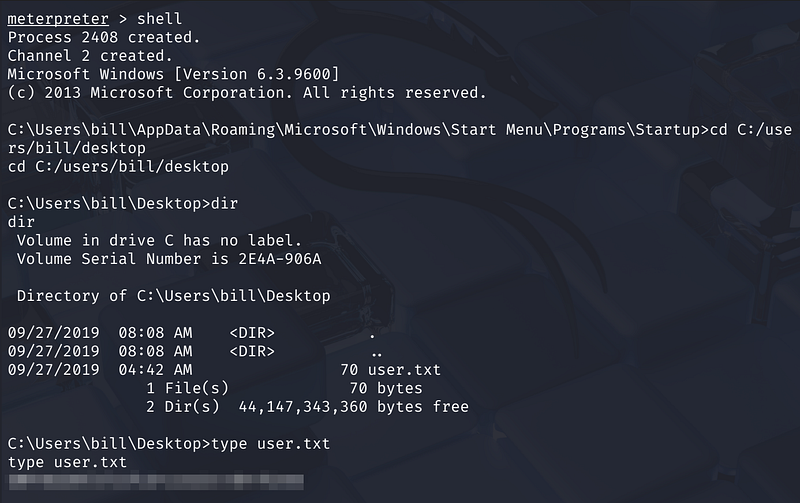Click the 2013 Microsoft Corporation copyright line
This screenshot has height=503, width=800.
(246, 93)
